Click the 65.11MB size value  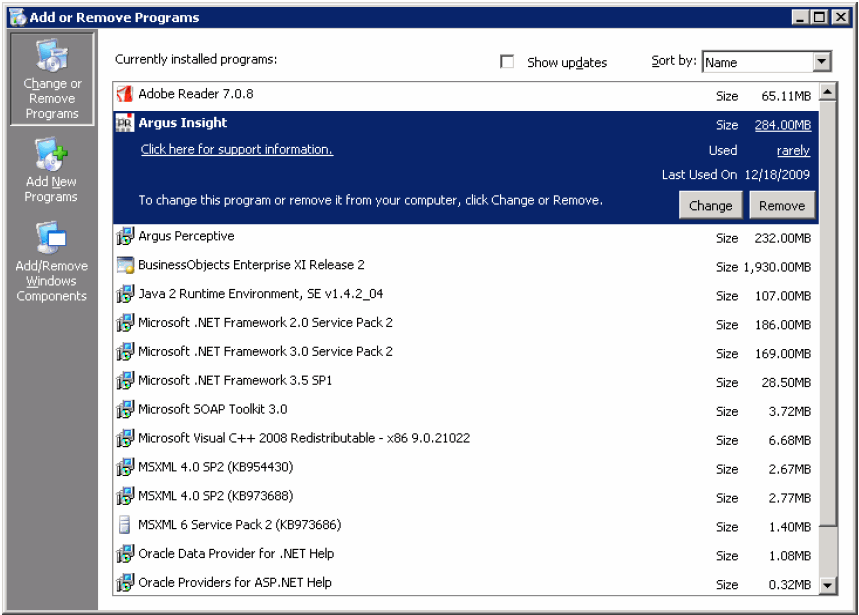pyautogui.click(x=786, y=96)
